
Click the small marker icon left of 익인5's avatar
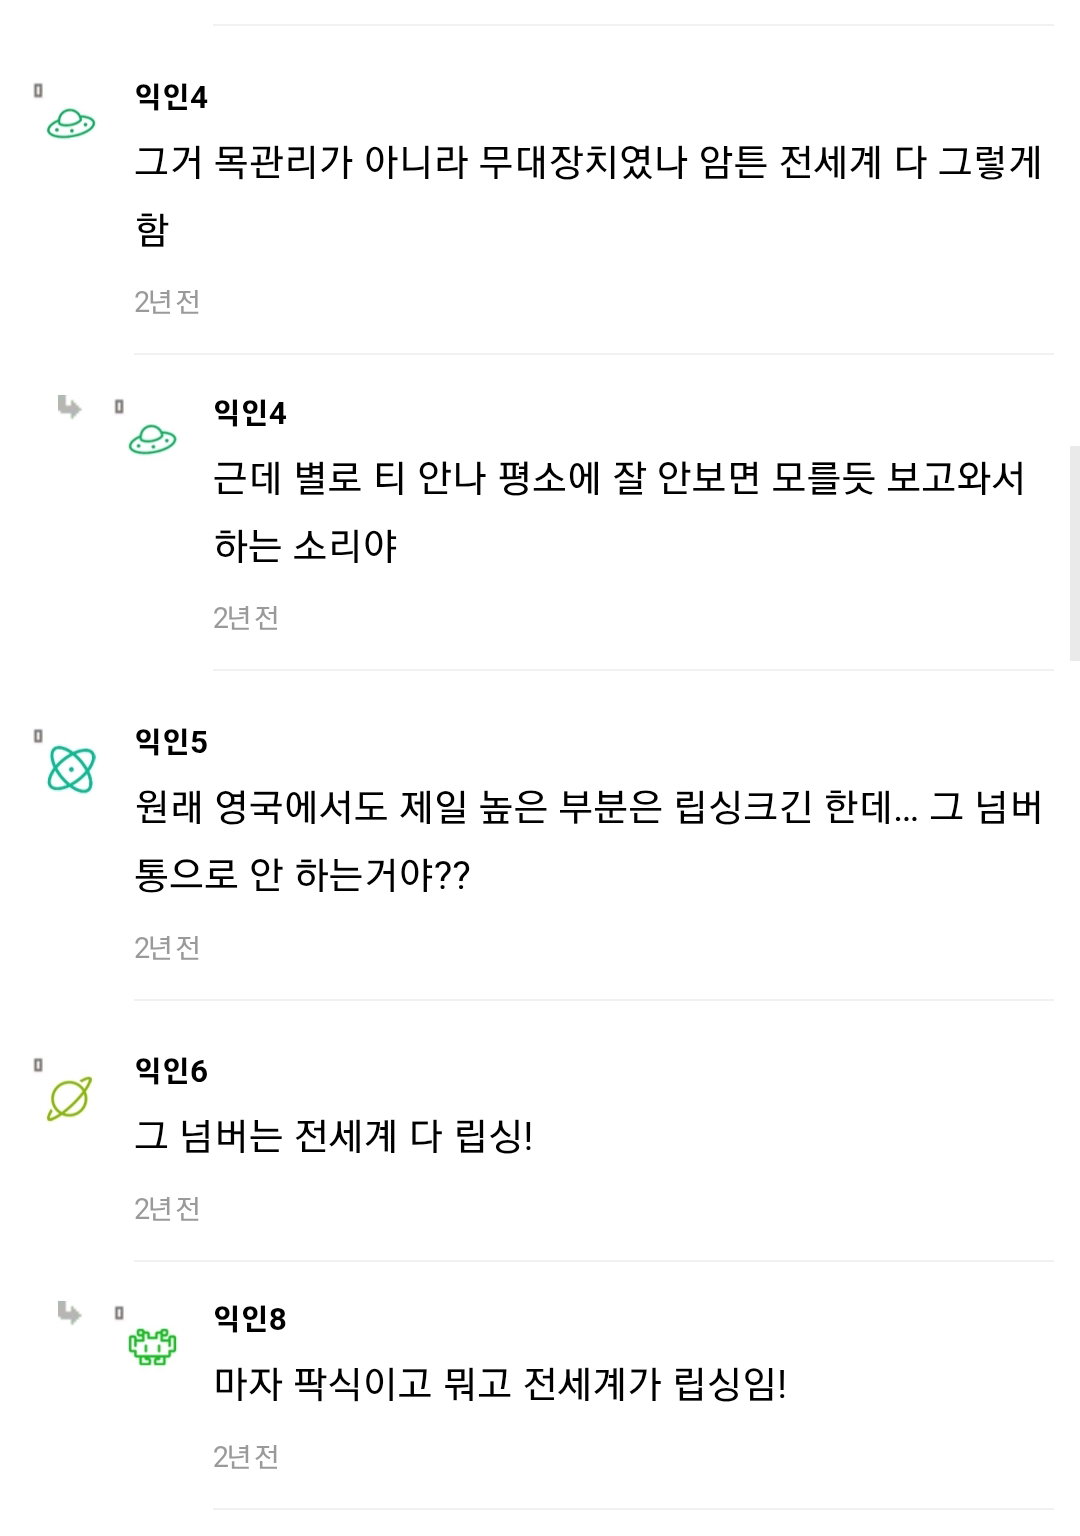(38, 736)
